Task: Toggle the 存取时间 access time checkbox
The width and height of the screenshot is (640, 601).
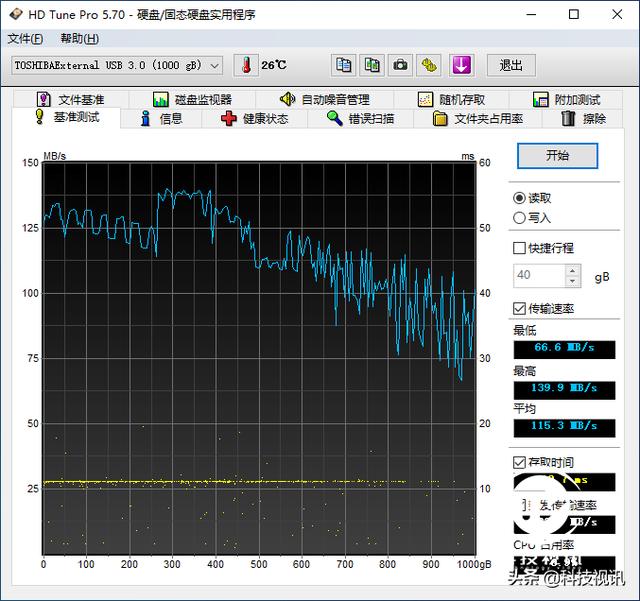Action: (543, 462)
